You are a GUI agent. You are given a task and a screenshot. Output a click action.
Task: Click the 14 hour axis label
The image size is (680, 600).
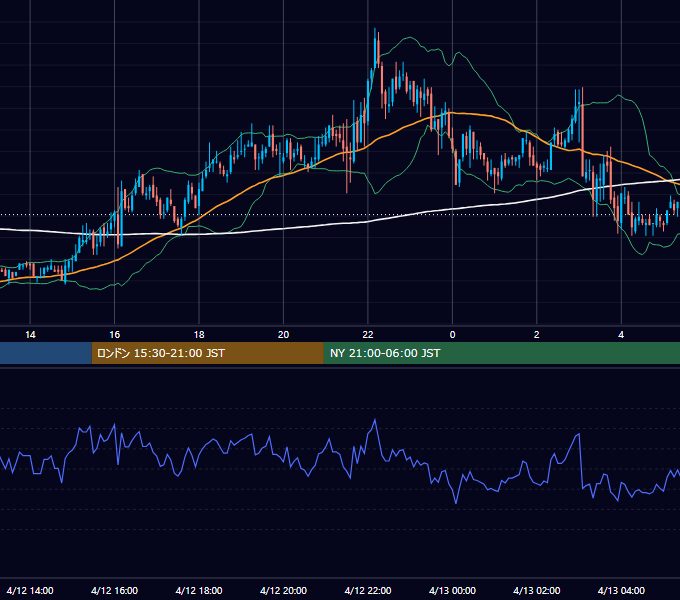coord(30,335)
